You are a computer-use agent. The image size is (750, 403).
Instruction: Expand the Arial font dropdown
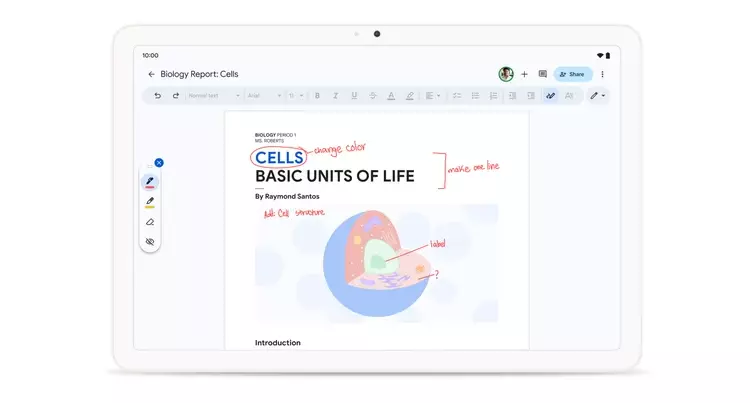tap(263, 96)
